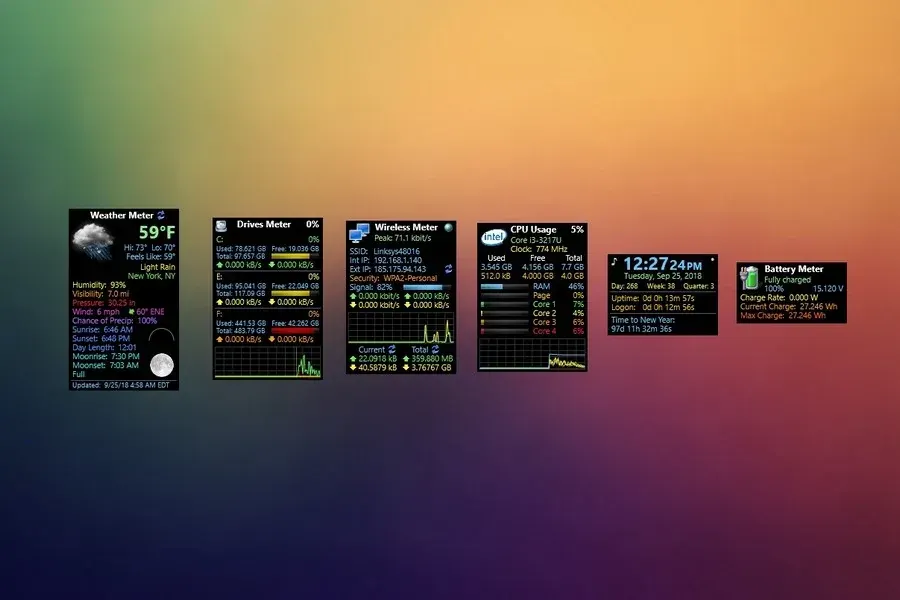Screen dimensions: 900x600
Task: Click the reset icon next to Current
Action: coord(391,349)
